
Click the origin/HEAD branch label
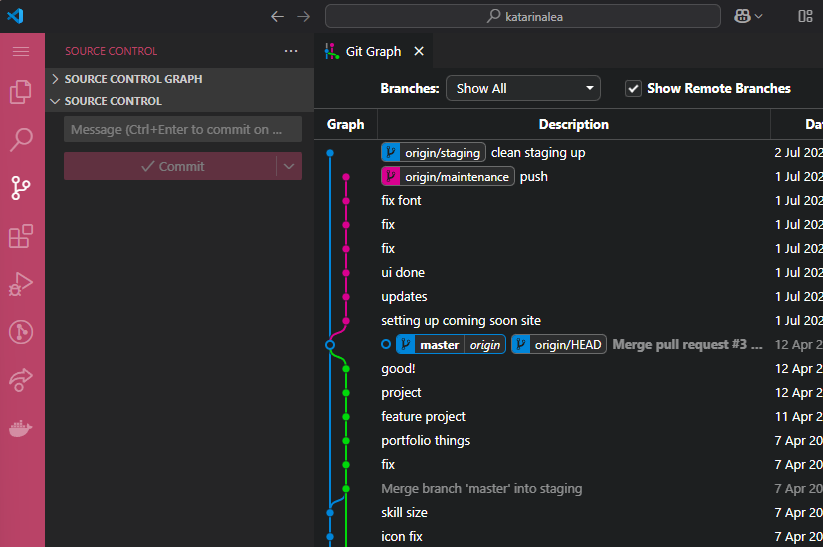(558, 345)
